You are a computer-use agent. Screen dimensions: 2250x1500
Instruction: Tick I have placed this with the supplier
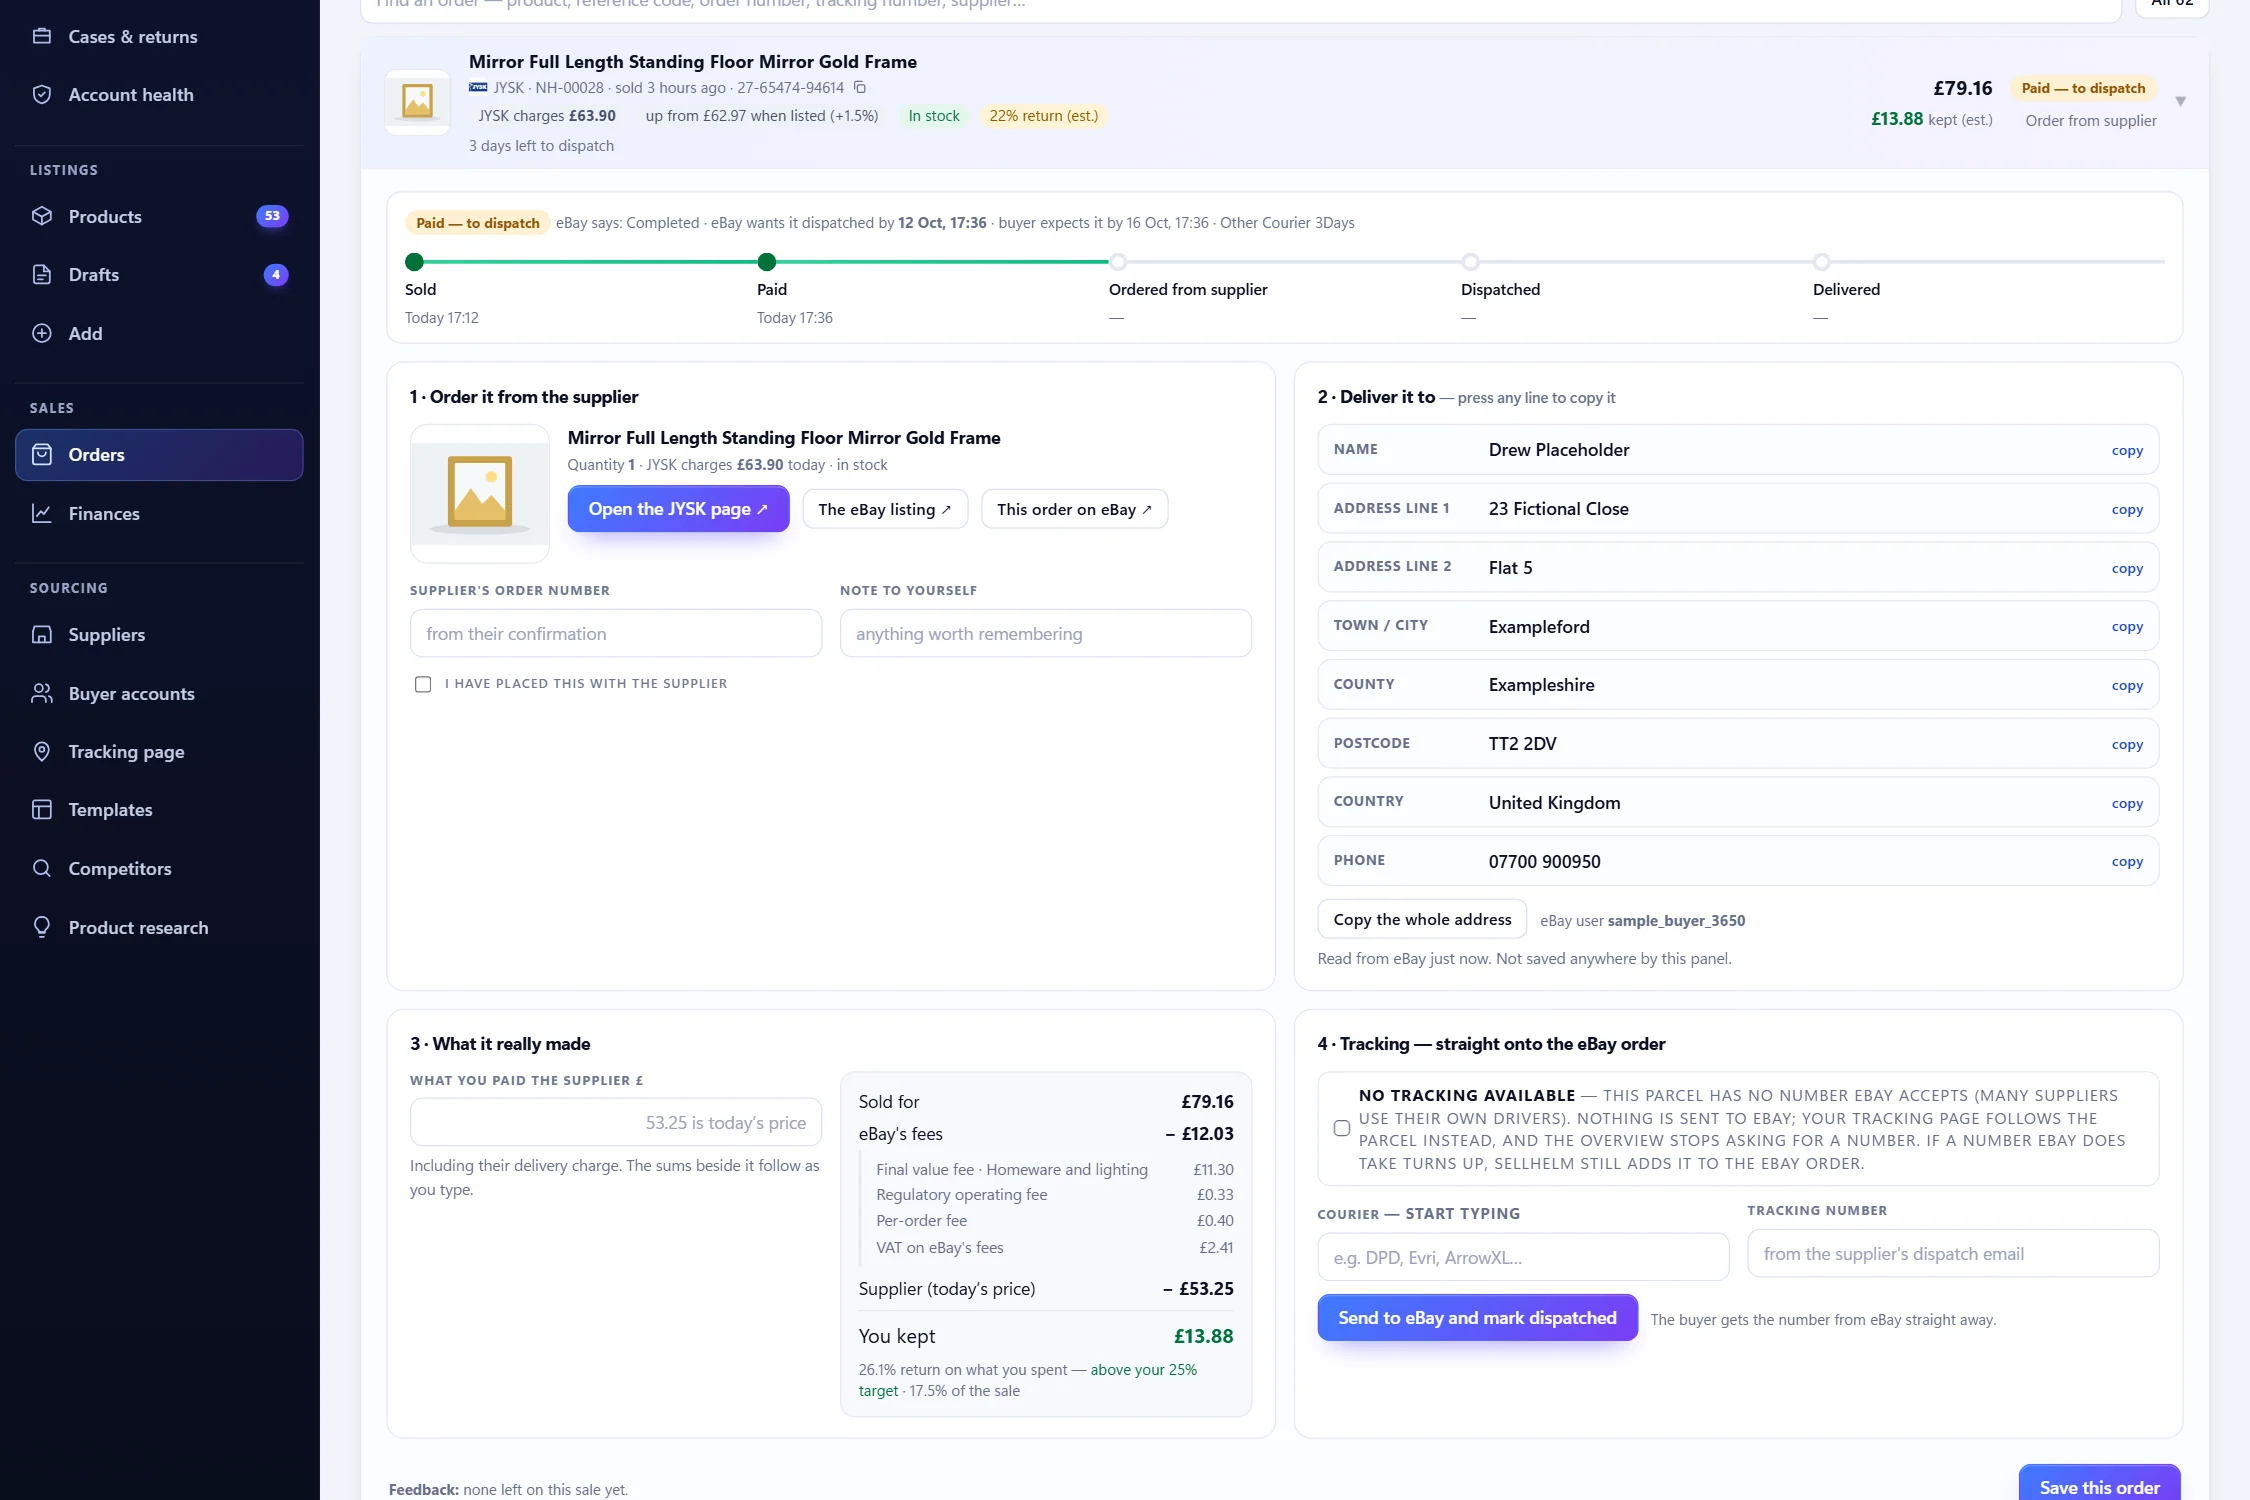423,684
